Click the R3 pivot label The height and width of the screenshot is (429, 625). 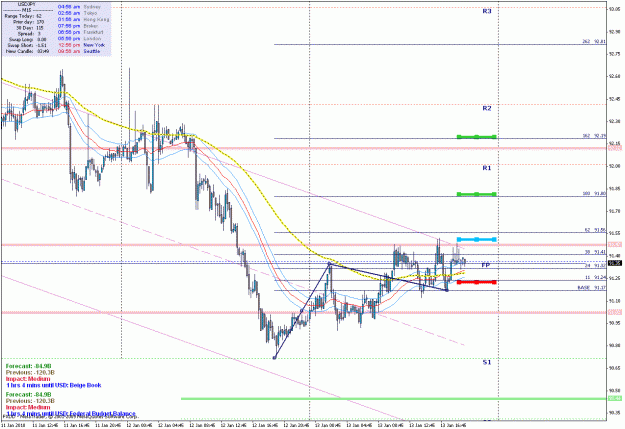pos(487,12)
